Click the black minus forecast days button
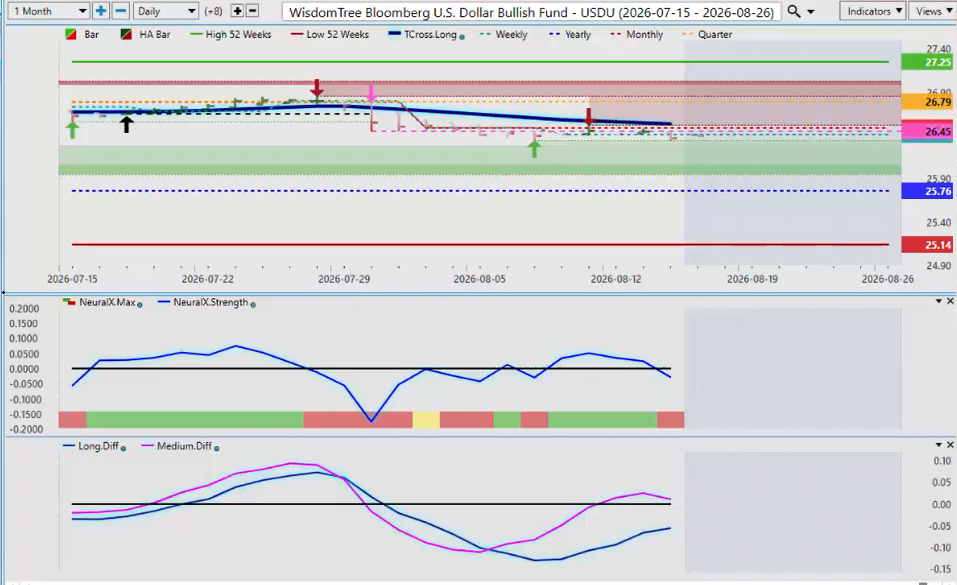Viewport: 957px width, 585px height. 252,11
